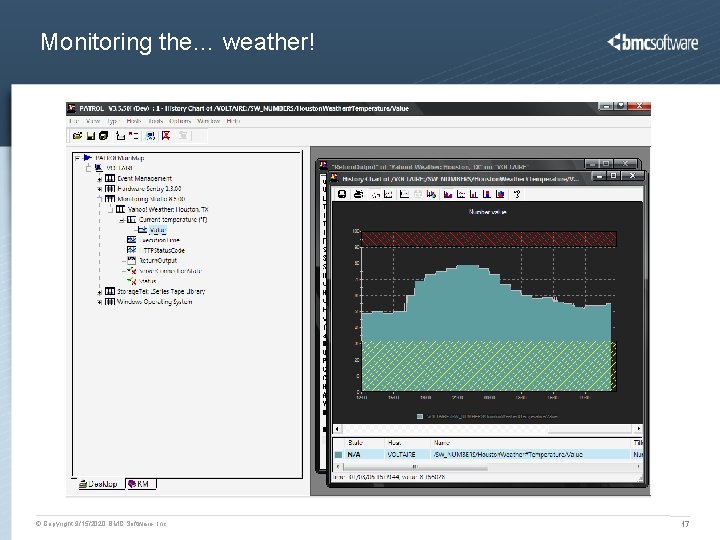Maximize the History Chart window

pyautogui.click(x=613, y=176)
